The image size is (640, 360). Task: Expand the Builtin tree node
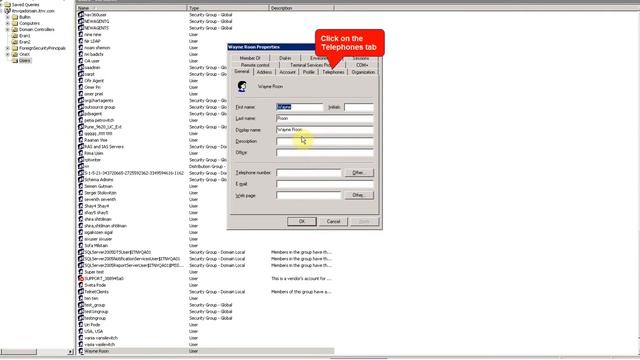7,17
